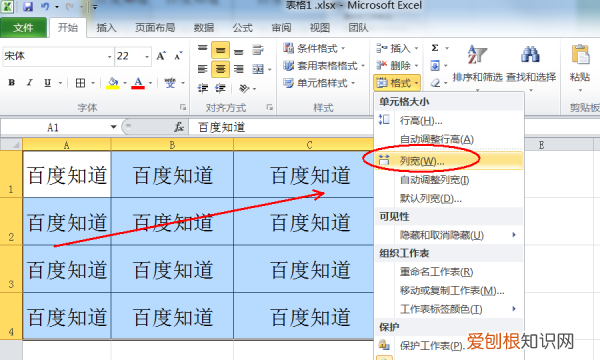This screenshot has width=600, height=360.
Task: Decrease indent icon
Action: (202, 88)
